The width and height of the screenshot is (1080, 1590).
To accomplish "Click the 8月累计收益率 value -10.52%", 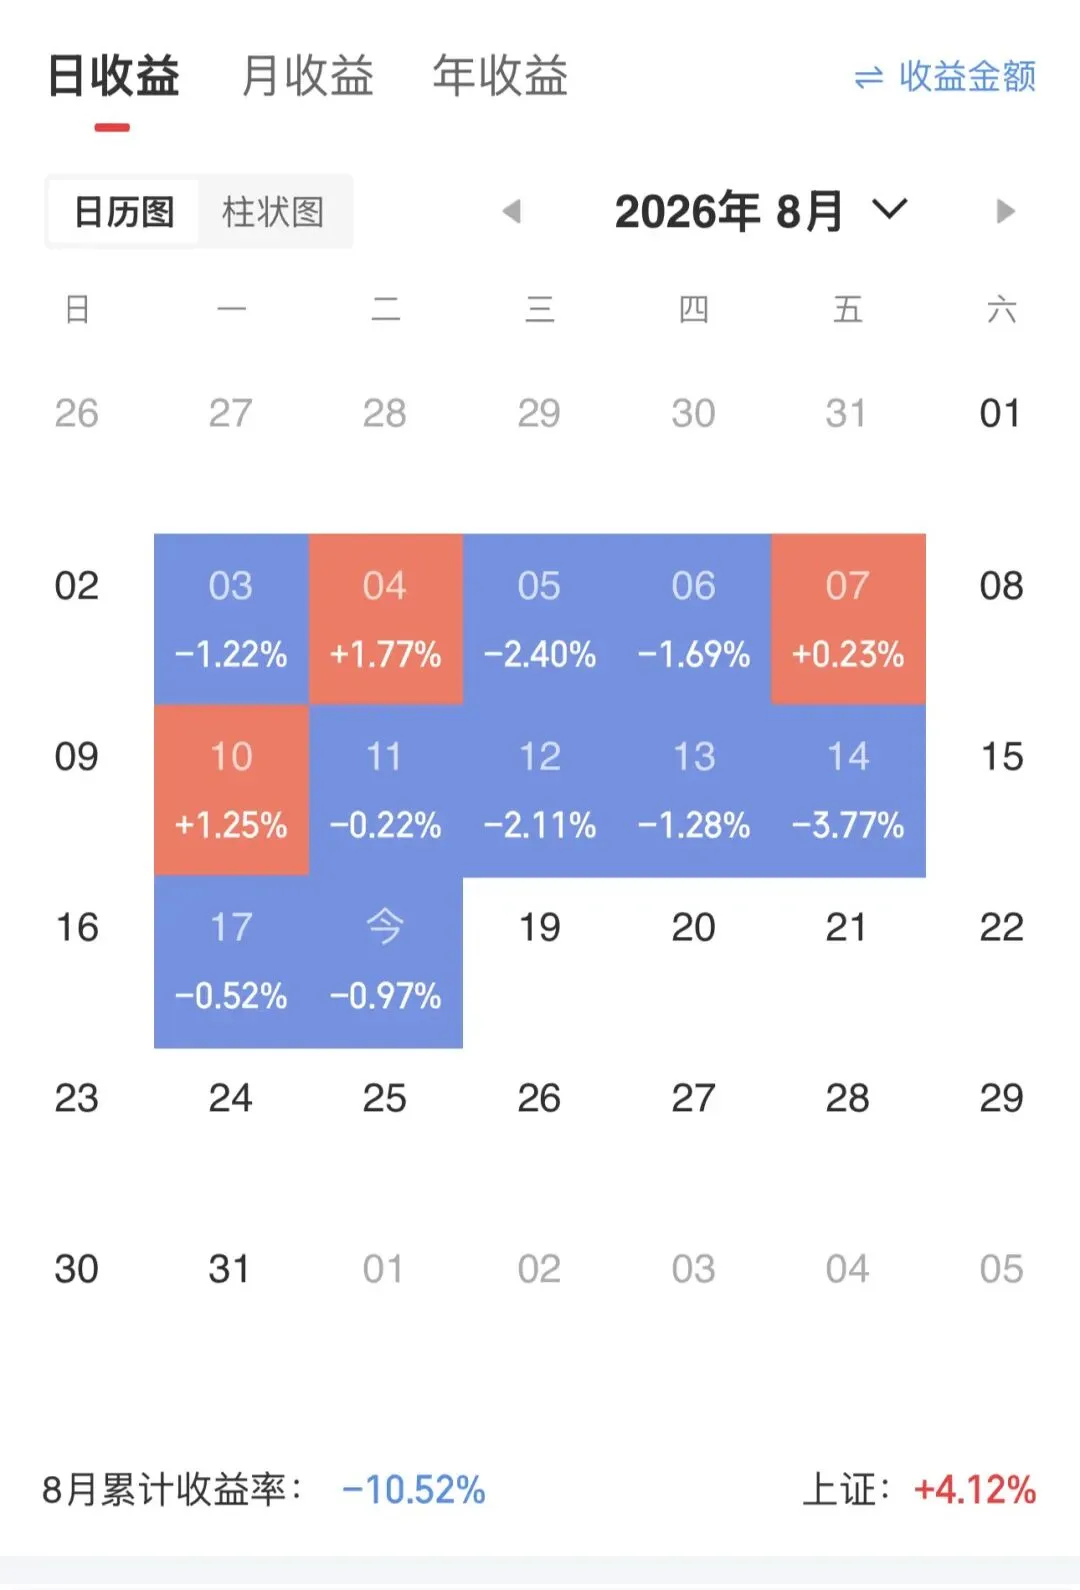I will tap(413, 1490).
